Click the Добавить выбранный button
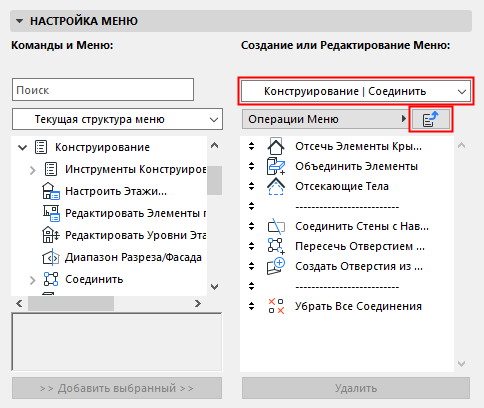 pyautogui.click(x=117, y=388)
